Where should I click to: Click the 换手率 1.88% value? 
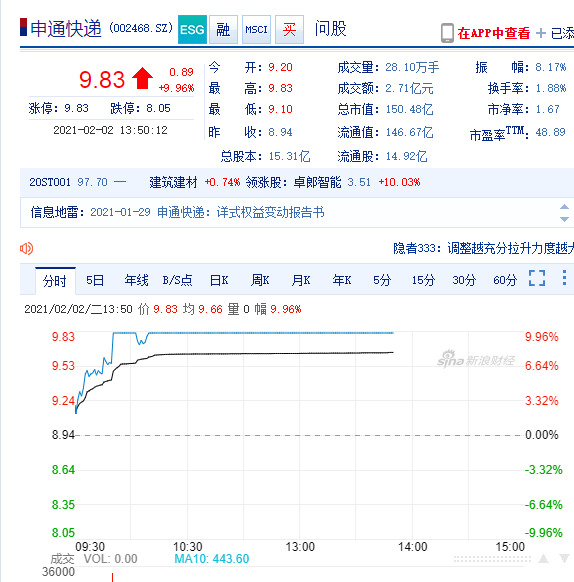(x=551, y=88)
